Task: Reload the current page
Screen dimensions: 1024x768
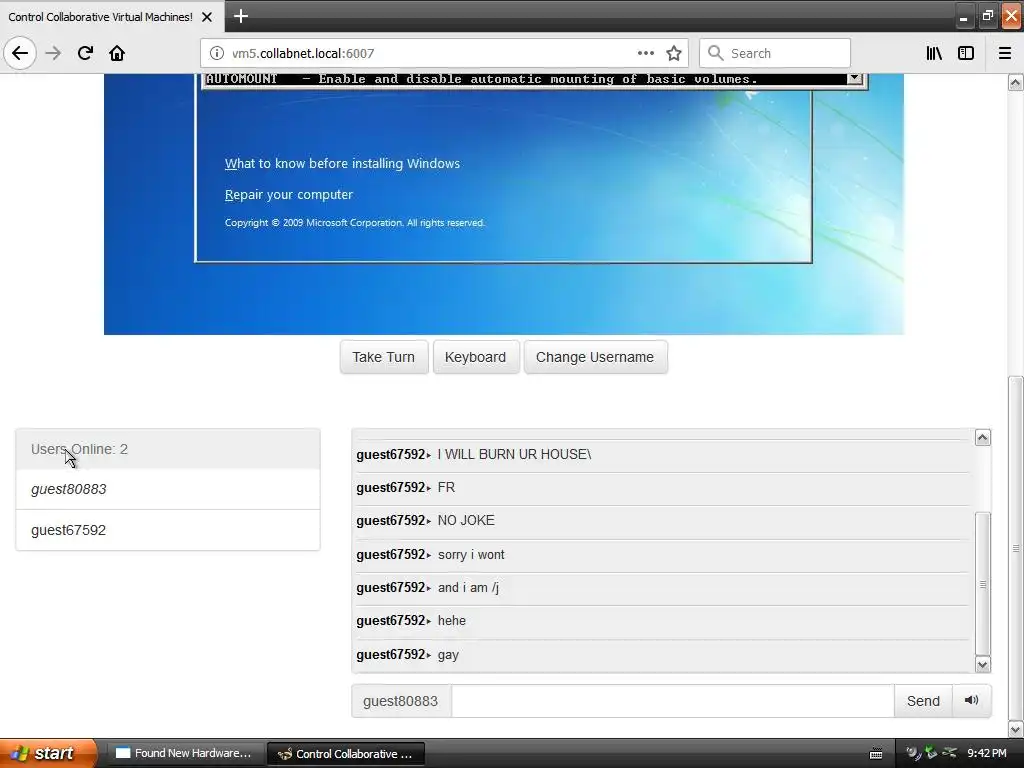Action: pyautogui.click(x=85, y=53)
